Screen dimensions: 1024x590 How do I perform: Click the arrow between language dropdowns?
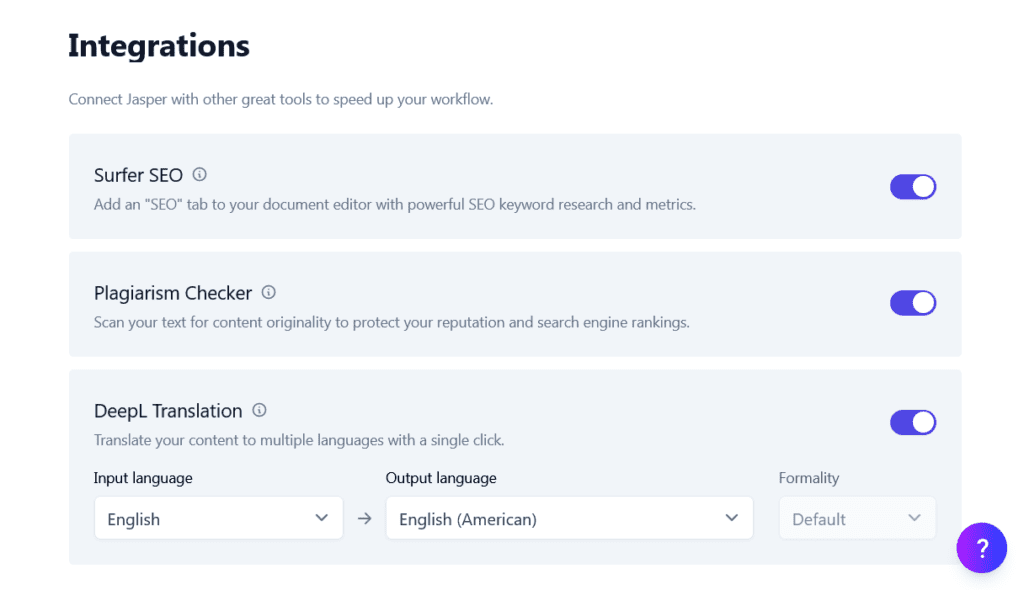pos(364,518)
